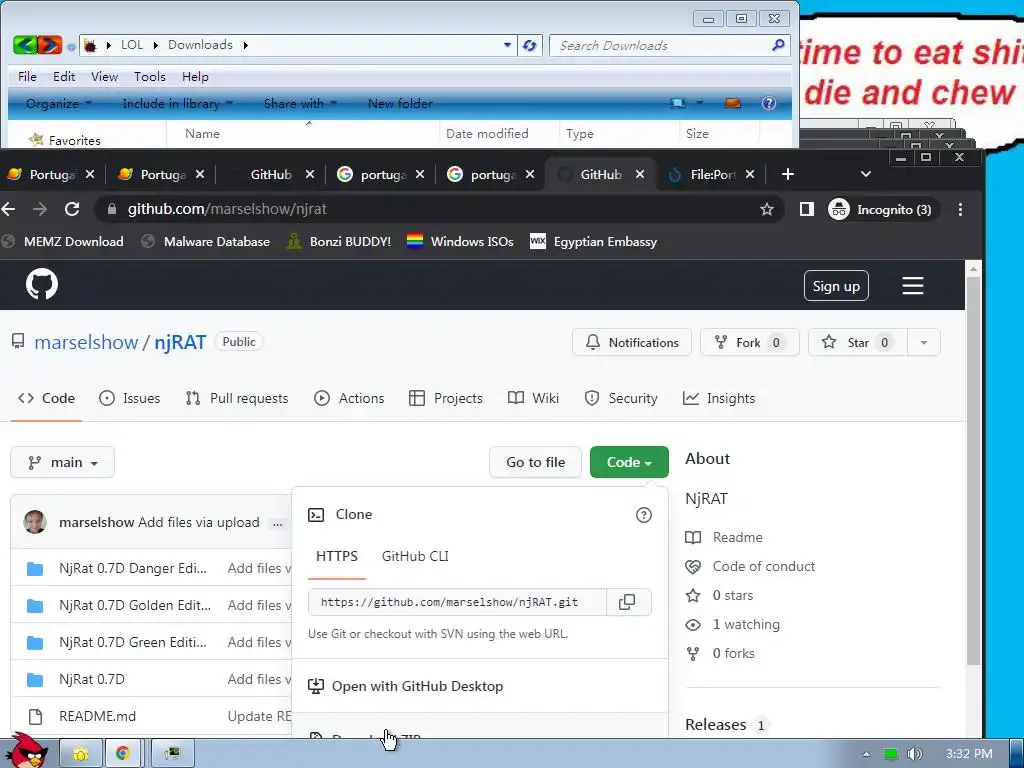
Task: Open Explorer help question mark icon
Action: point(769,103)
